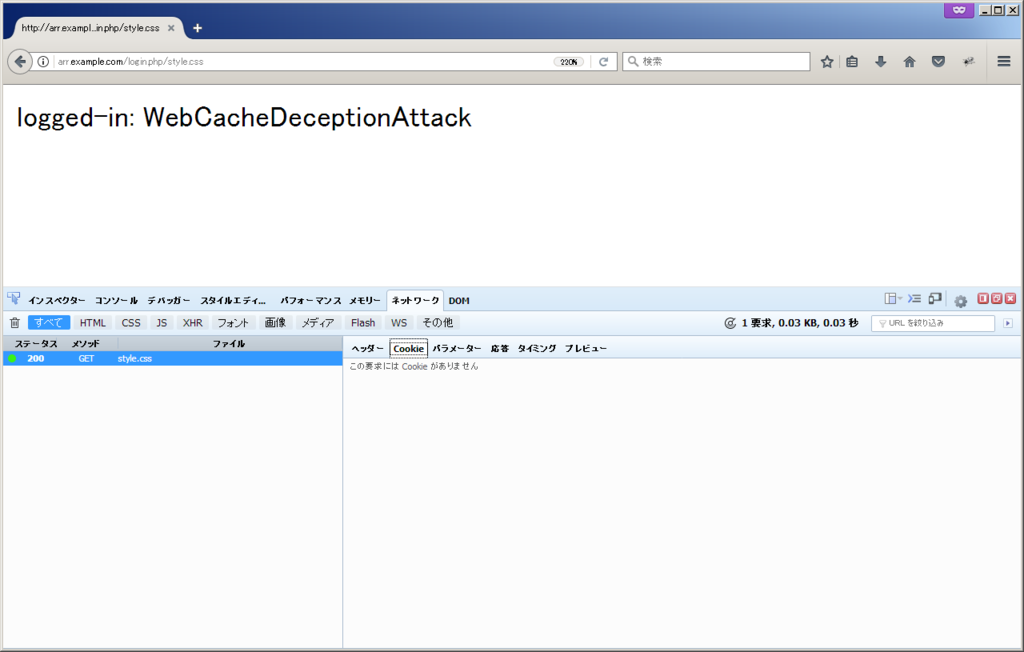Screen dimensions: 1024x652
Task: Open the devtools settings gear
Action: (x=960, y=300)
